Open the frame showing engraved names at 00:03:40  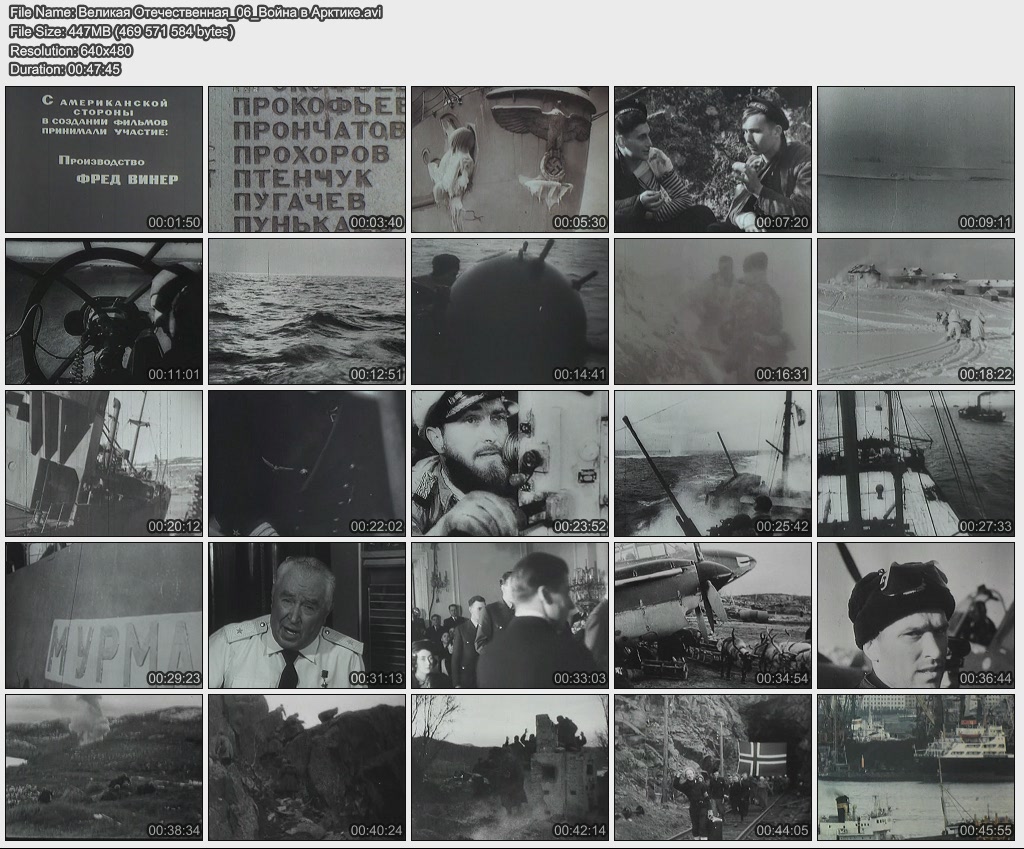pos(307,159)
